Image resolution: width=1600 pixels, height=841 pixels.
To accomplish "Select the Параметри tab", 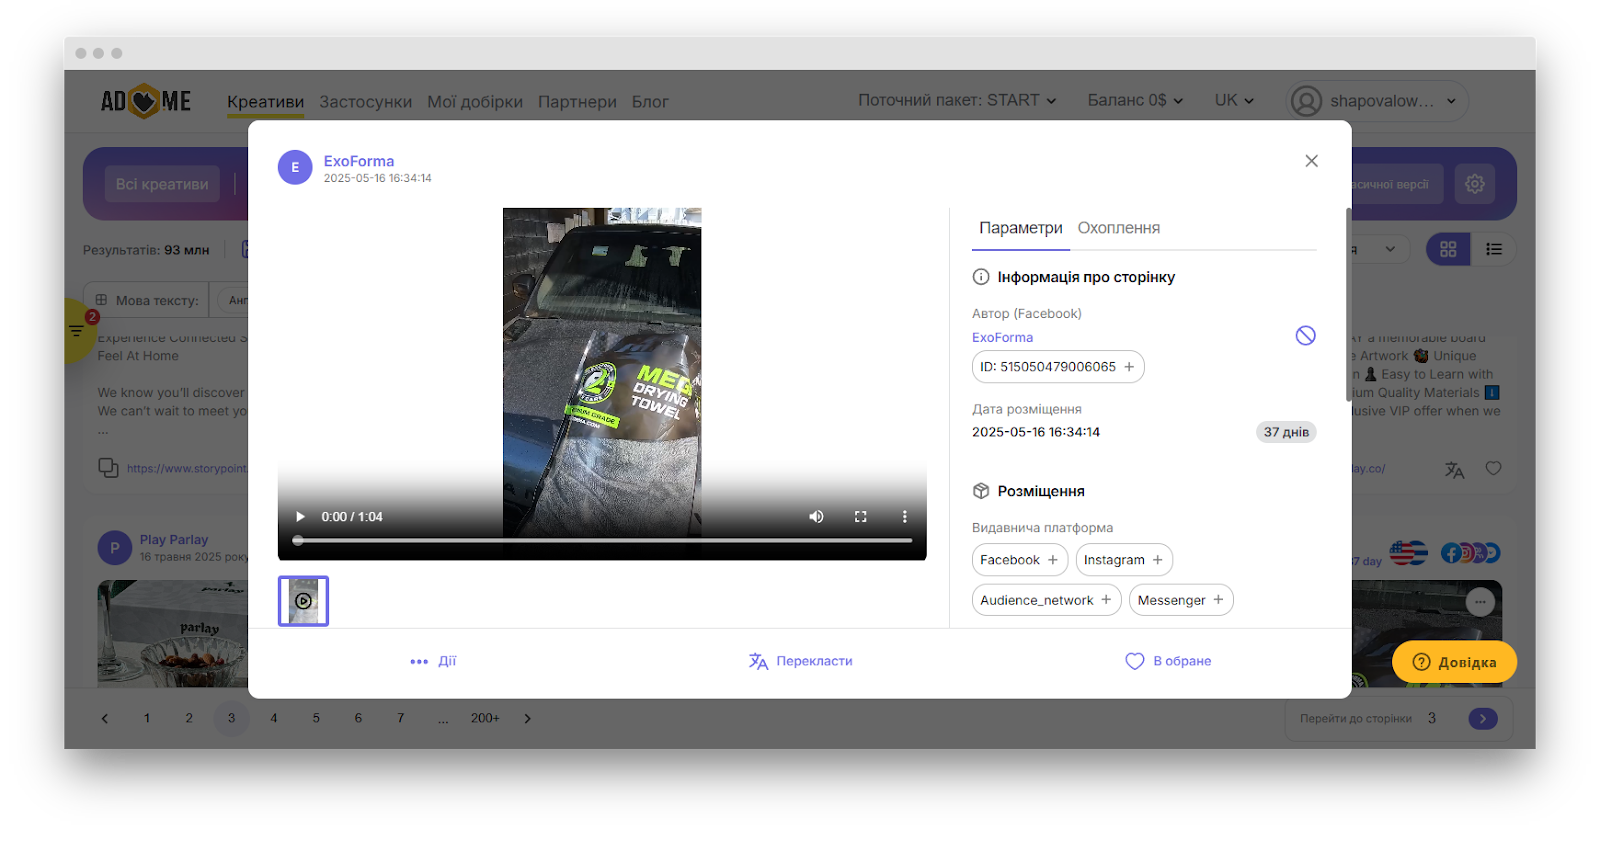I will click(x=1020, y=228).
